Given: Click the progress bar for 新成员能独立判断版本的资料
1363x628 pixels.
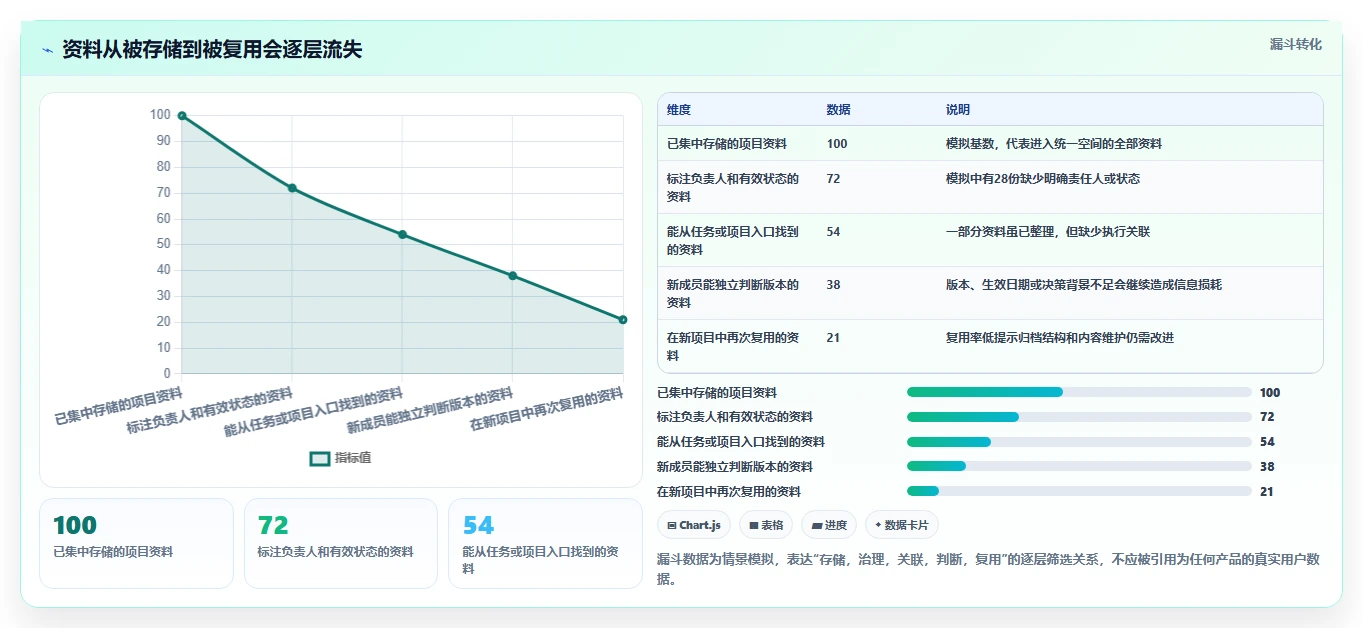Looking at the screenshot, I should tap(1079, 466).
